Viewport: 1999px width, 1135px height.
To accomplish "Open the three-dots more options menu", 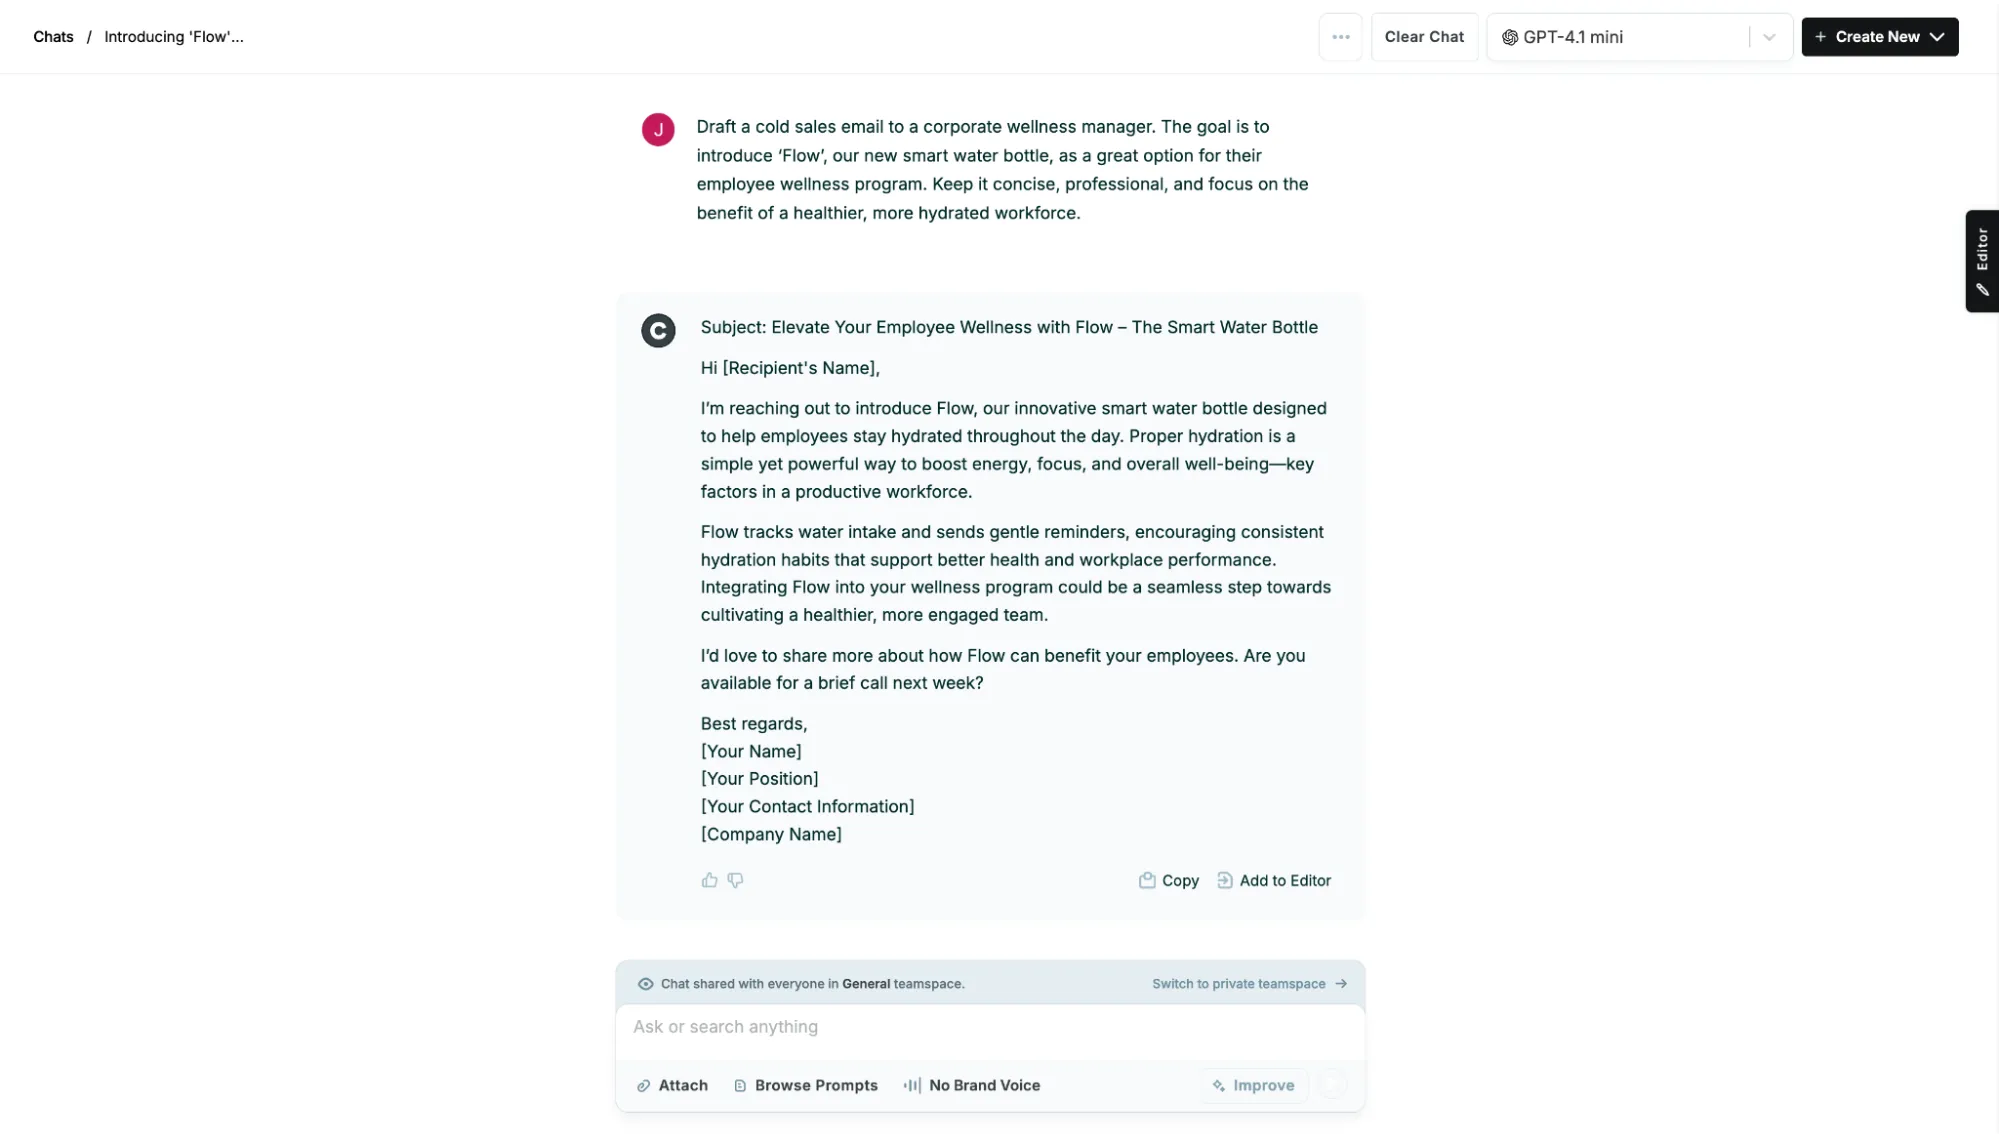I will click(1340, 37).
